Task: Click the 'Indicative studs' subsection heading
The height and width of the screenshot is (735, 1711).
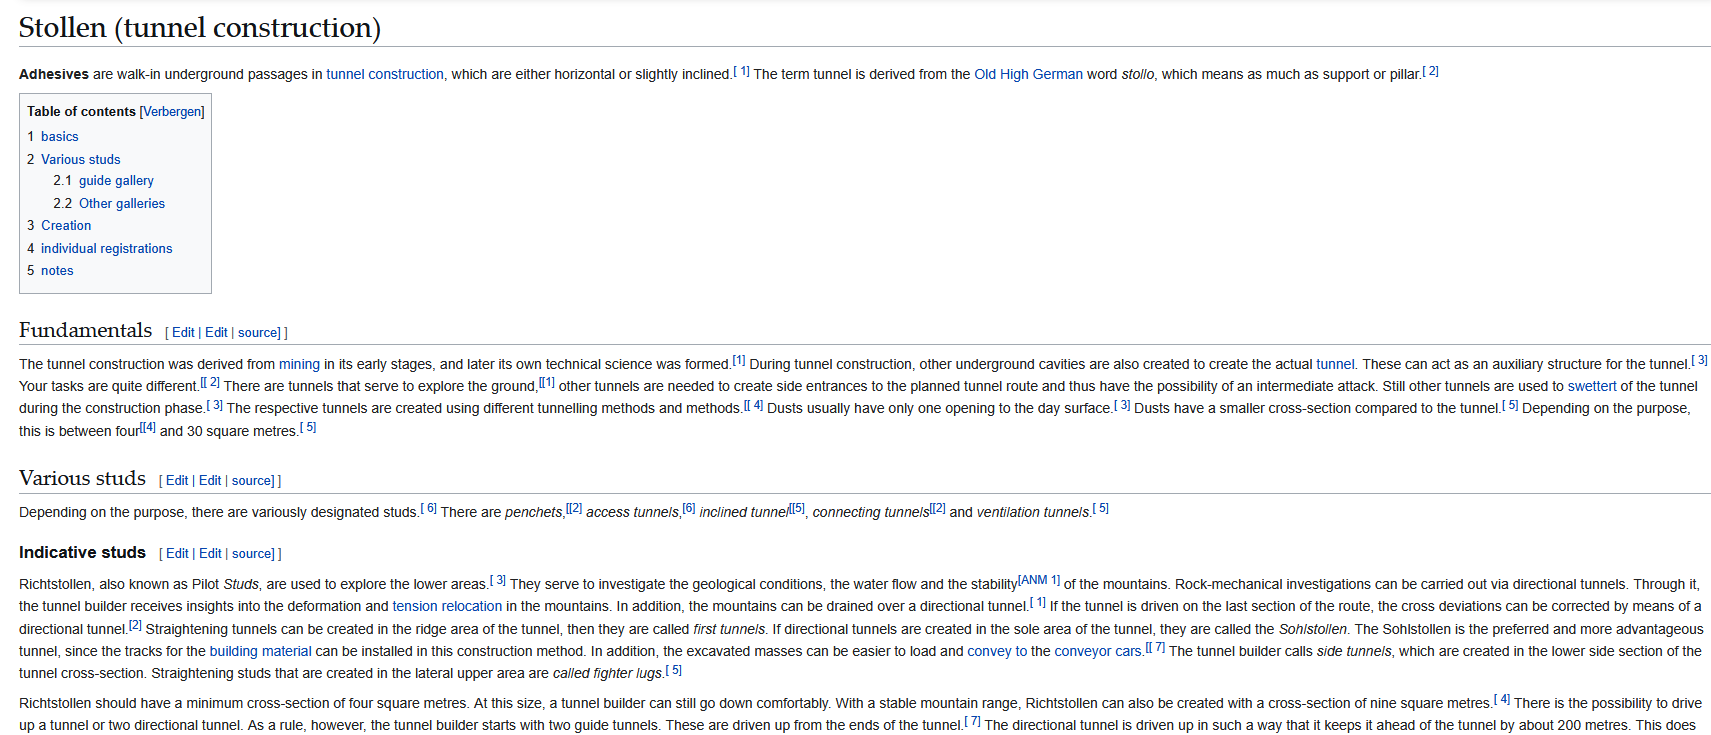Action: (82, 553)
